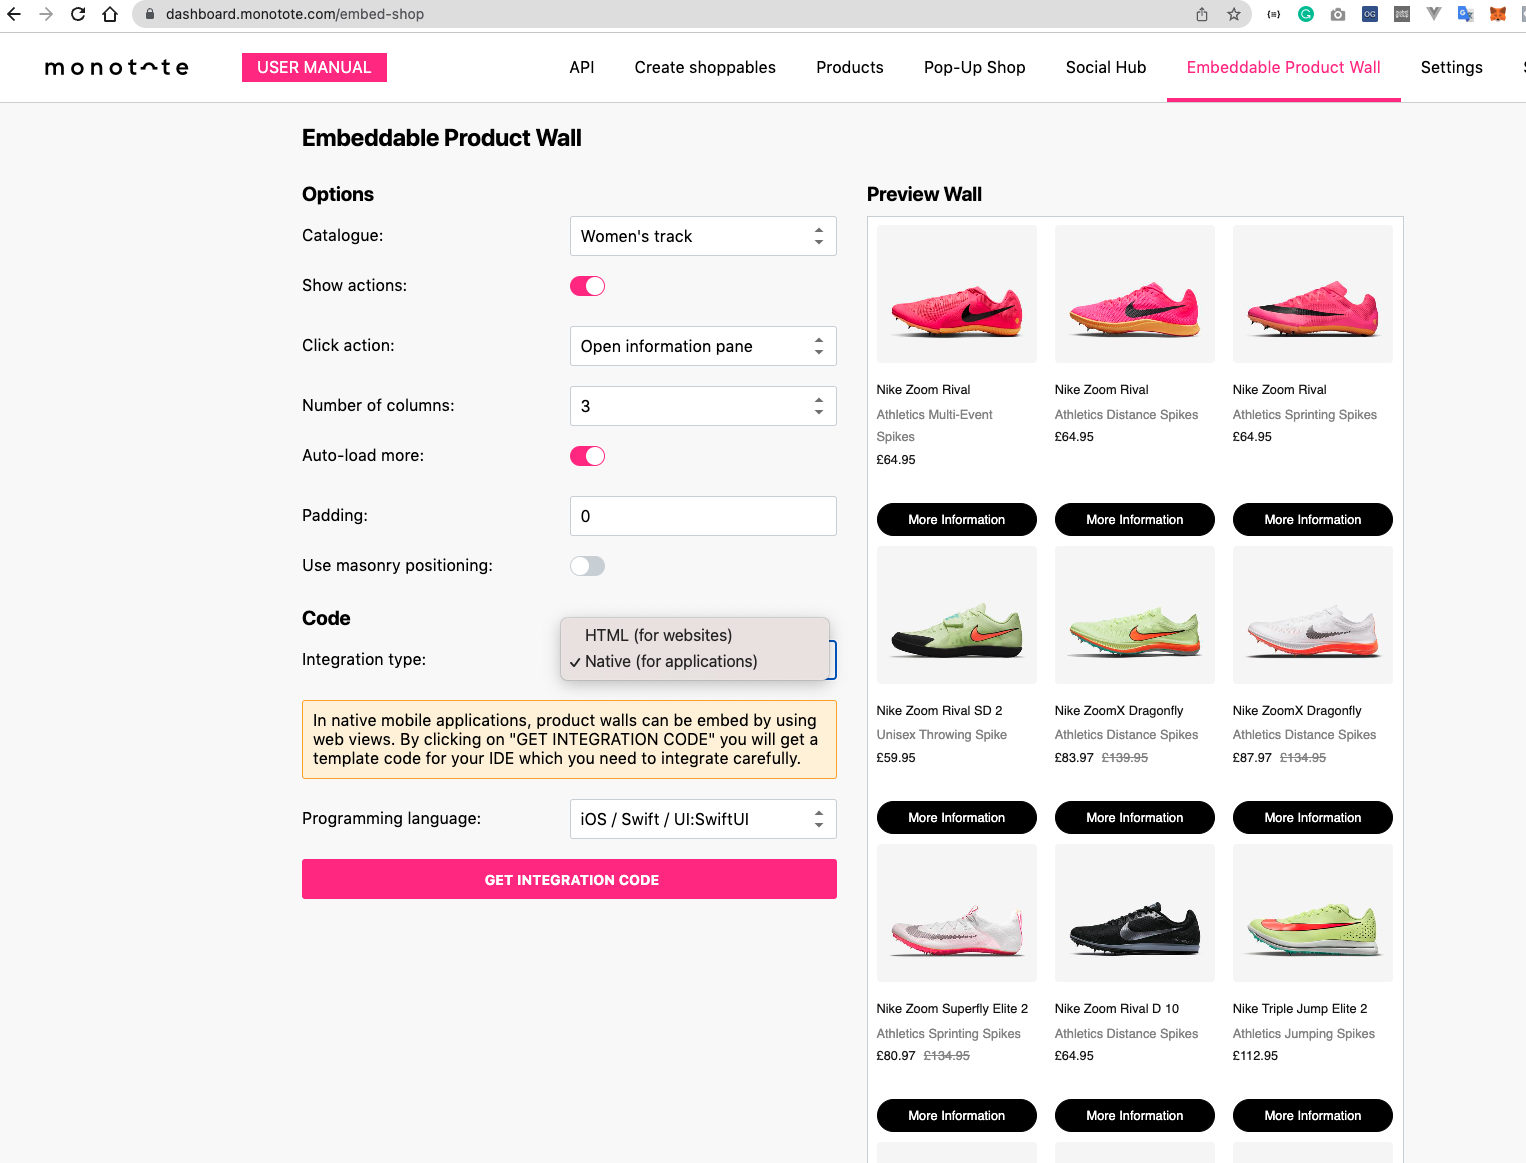Open the API nav item

(582, 67)
